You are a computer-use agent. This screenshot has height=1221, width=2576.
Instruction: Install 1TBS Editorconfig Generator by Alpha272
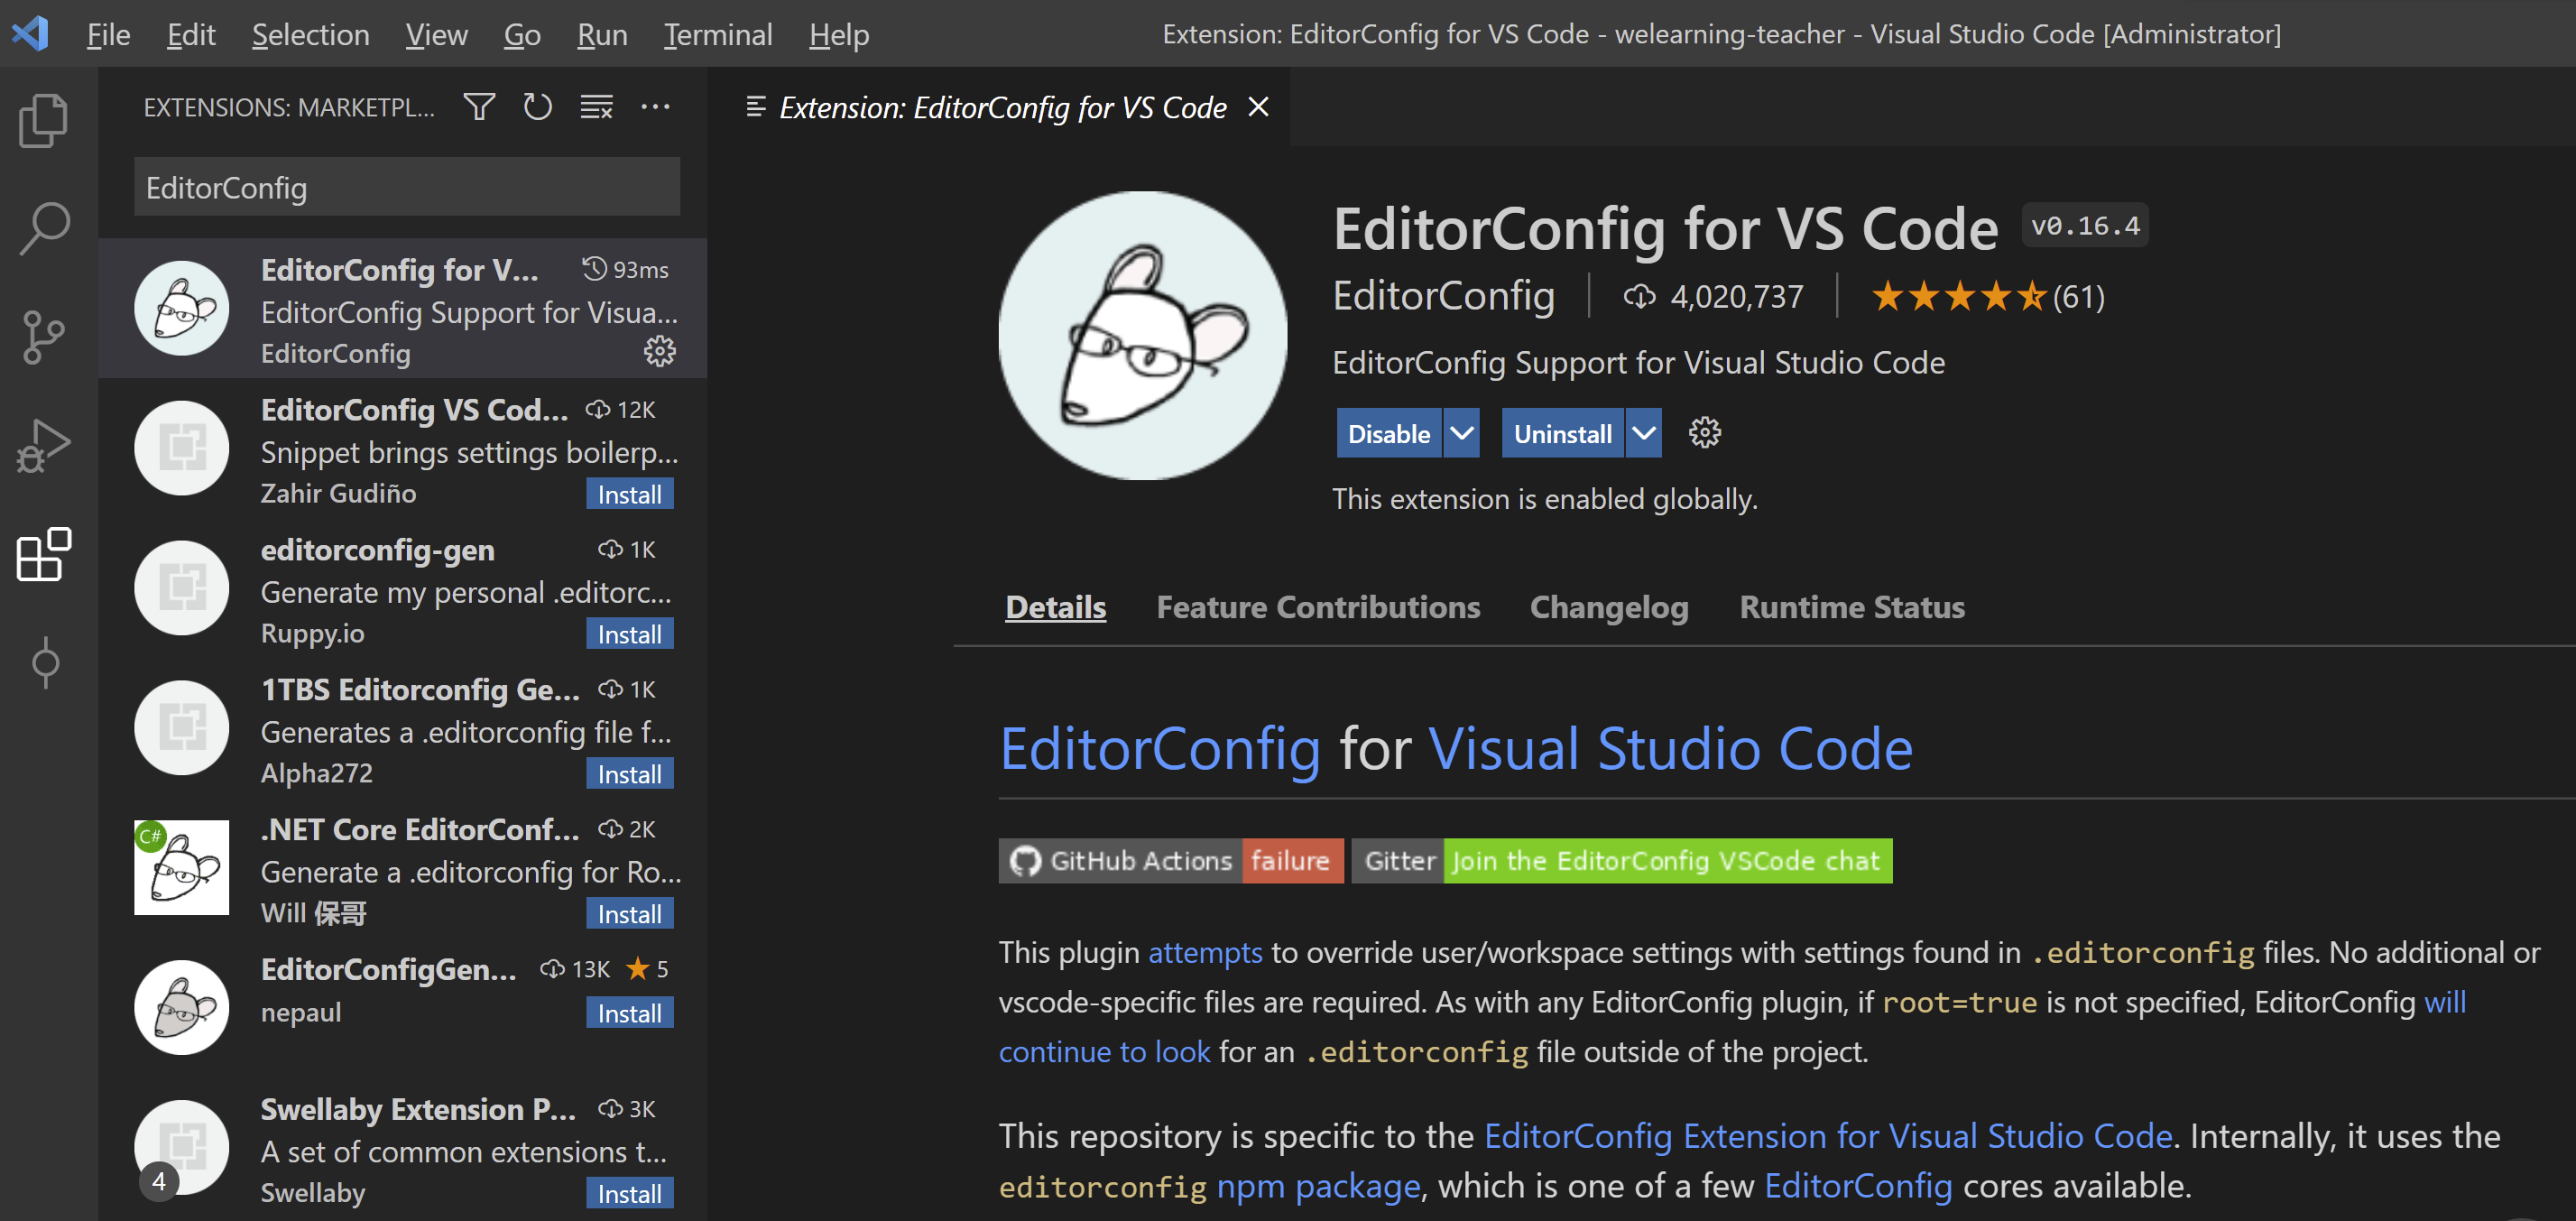tap(629, 774)
